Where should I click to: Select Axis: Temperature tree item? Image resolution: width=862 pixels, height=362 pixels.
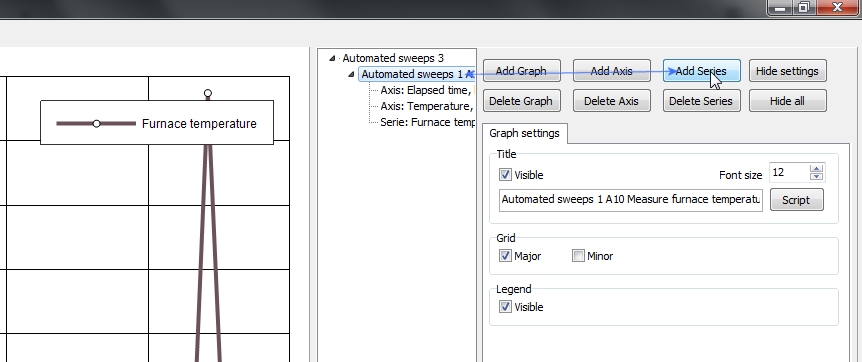[x=427, y=106]
